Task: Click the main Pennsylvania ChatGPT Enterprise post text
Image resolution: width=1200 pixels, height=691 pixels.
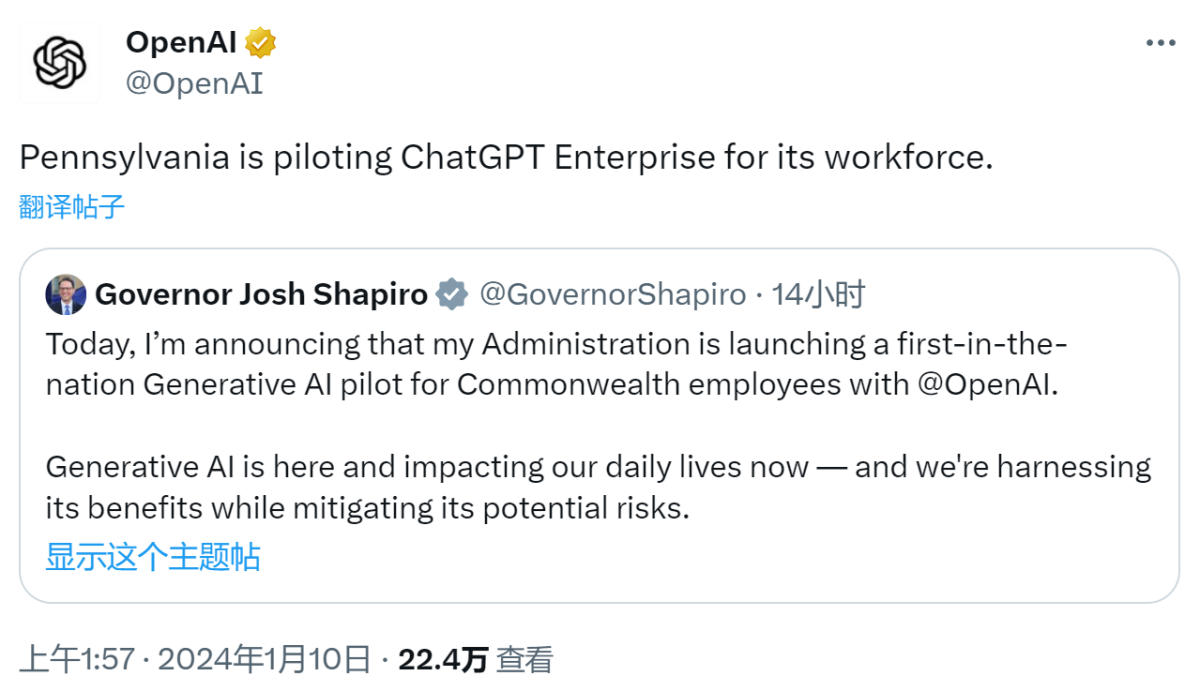Action: click(506, 158)
